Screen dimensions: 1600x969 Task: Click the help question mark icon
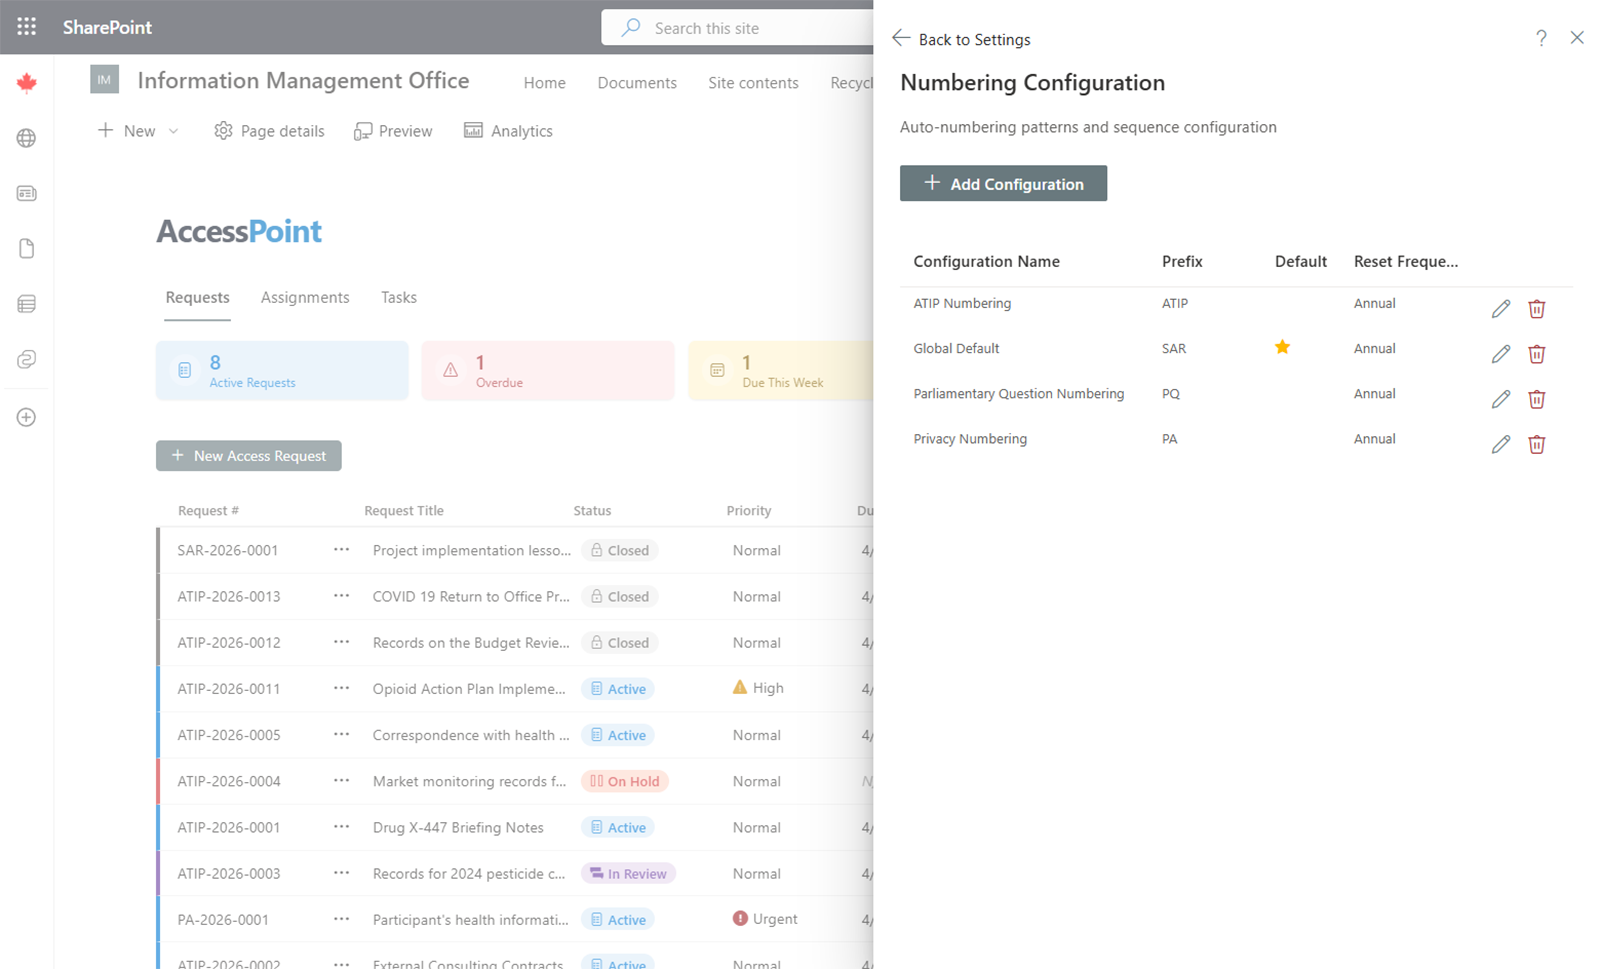click(x=1540, y=38)
